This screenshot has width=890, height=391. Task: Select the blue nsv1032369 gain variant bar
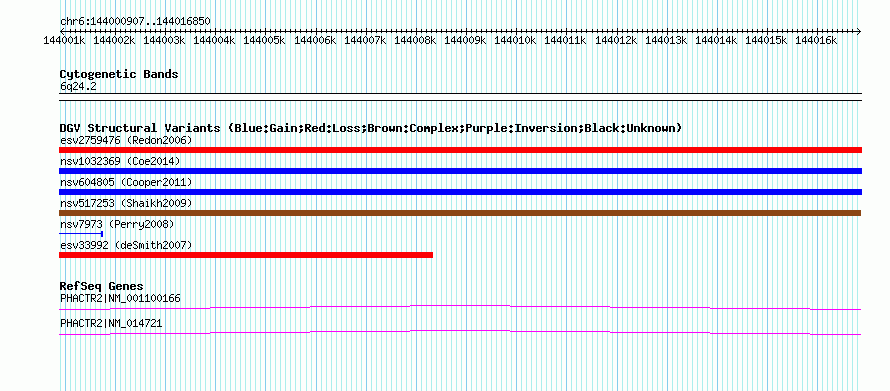tap(460, 171)
